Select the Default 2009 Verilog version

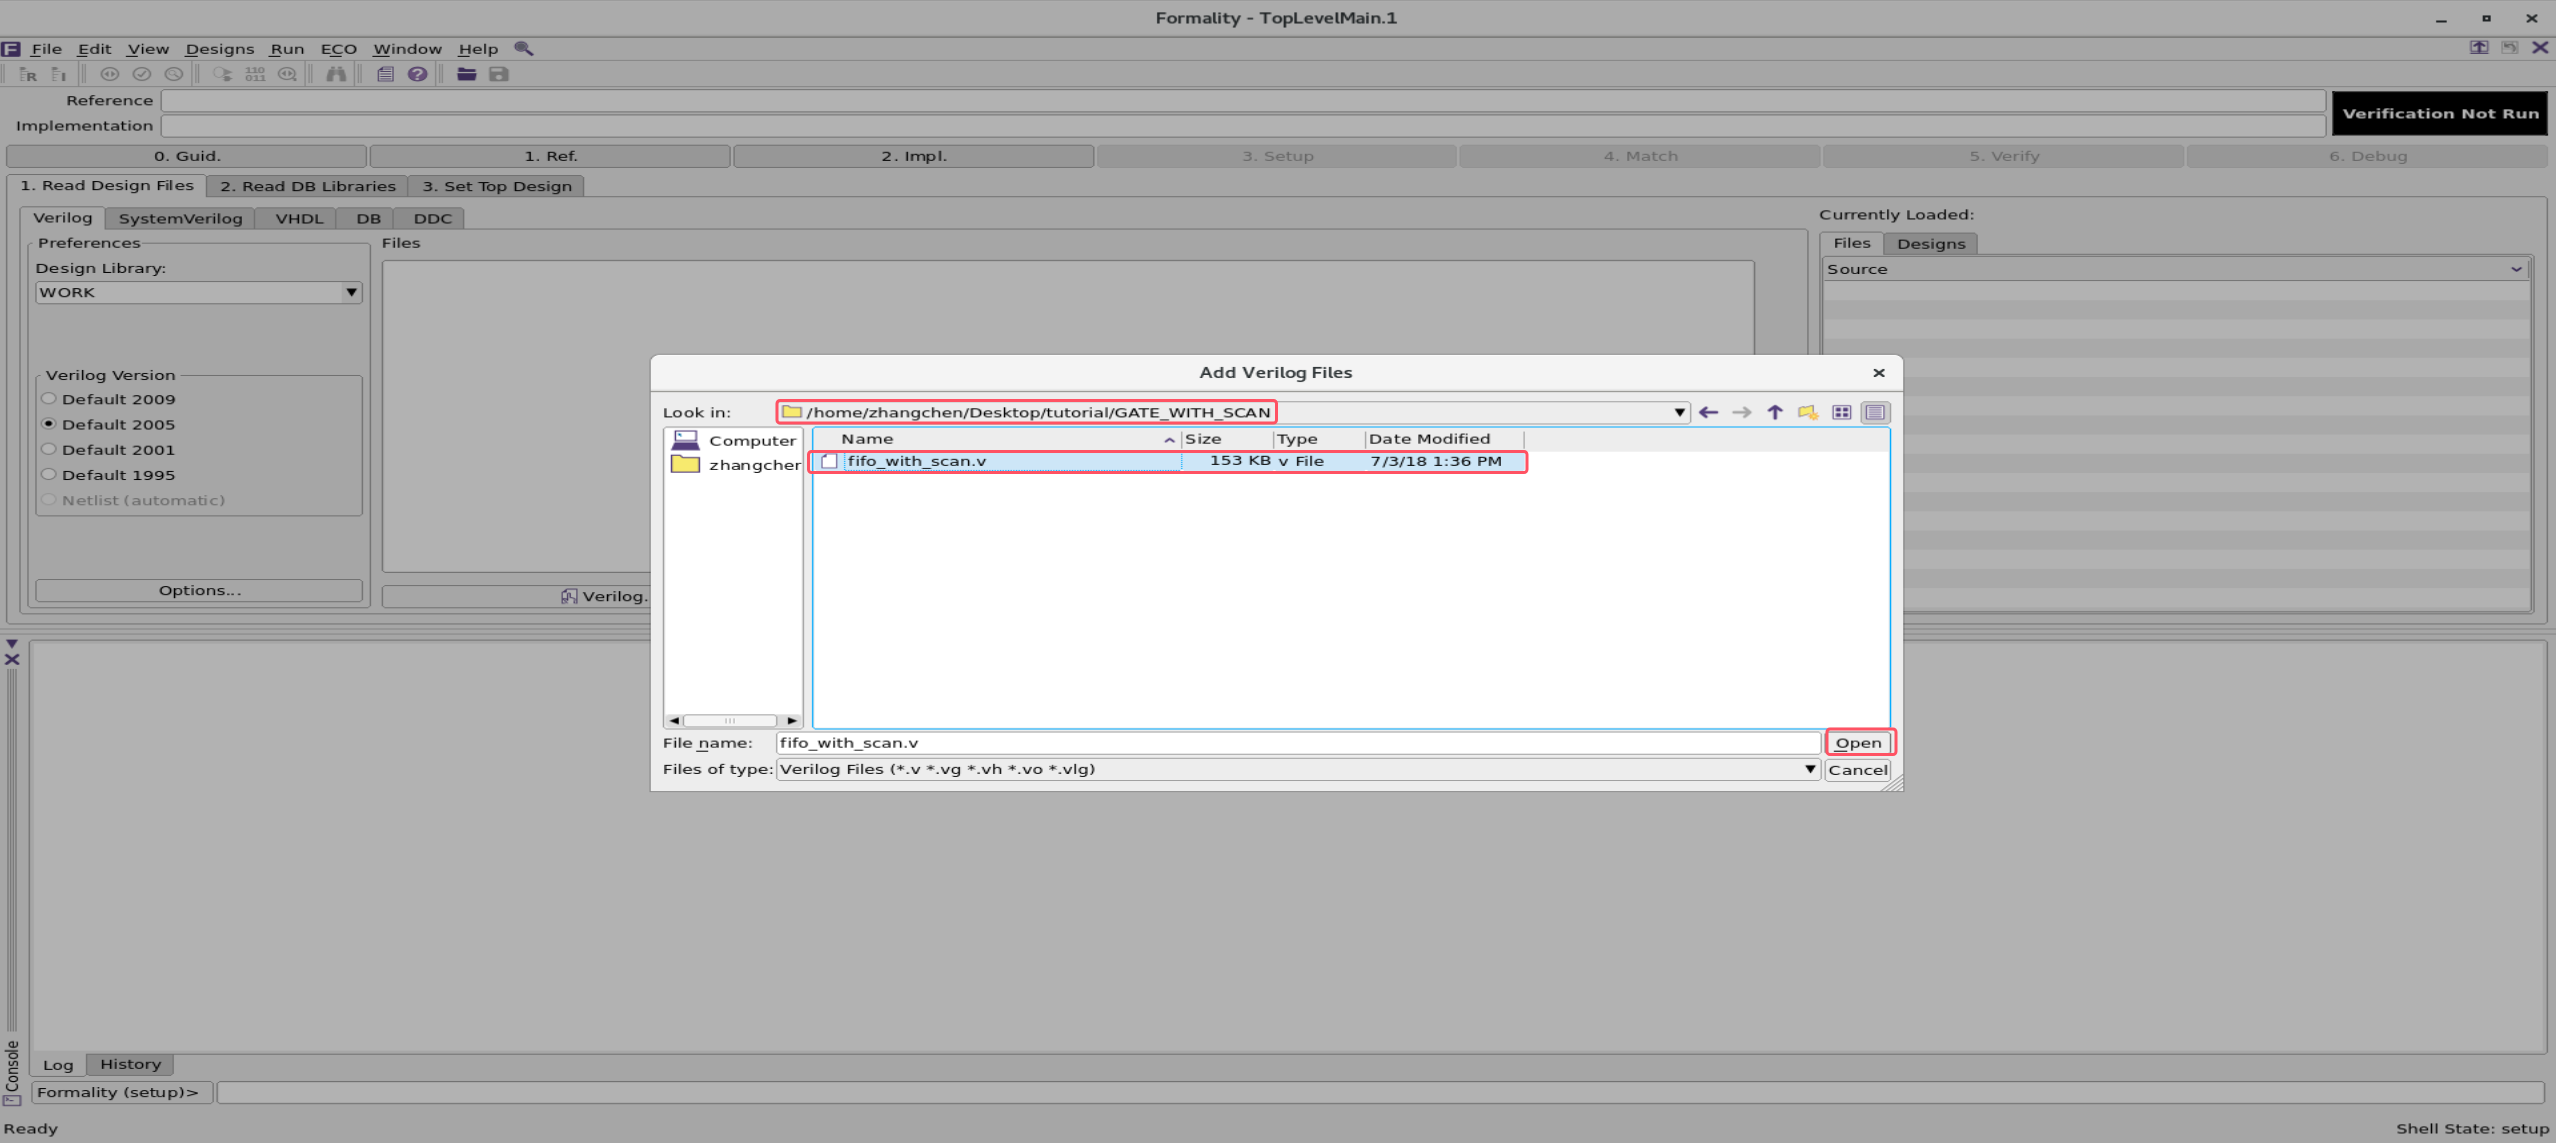[49, 398]
